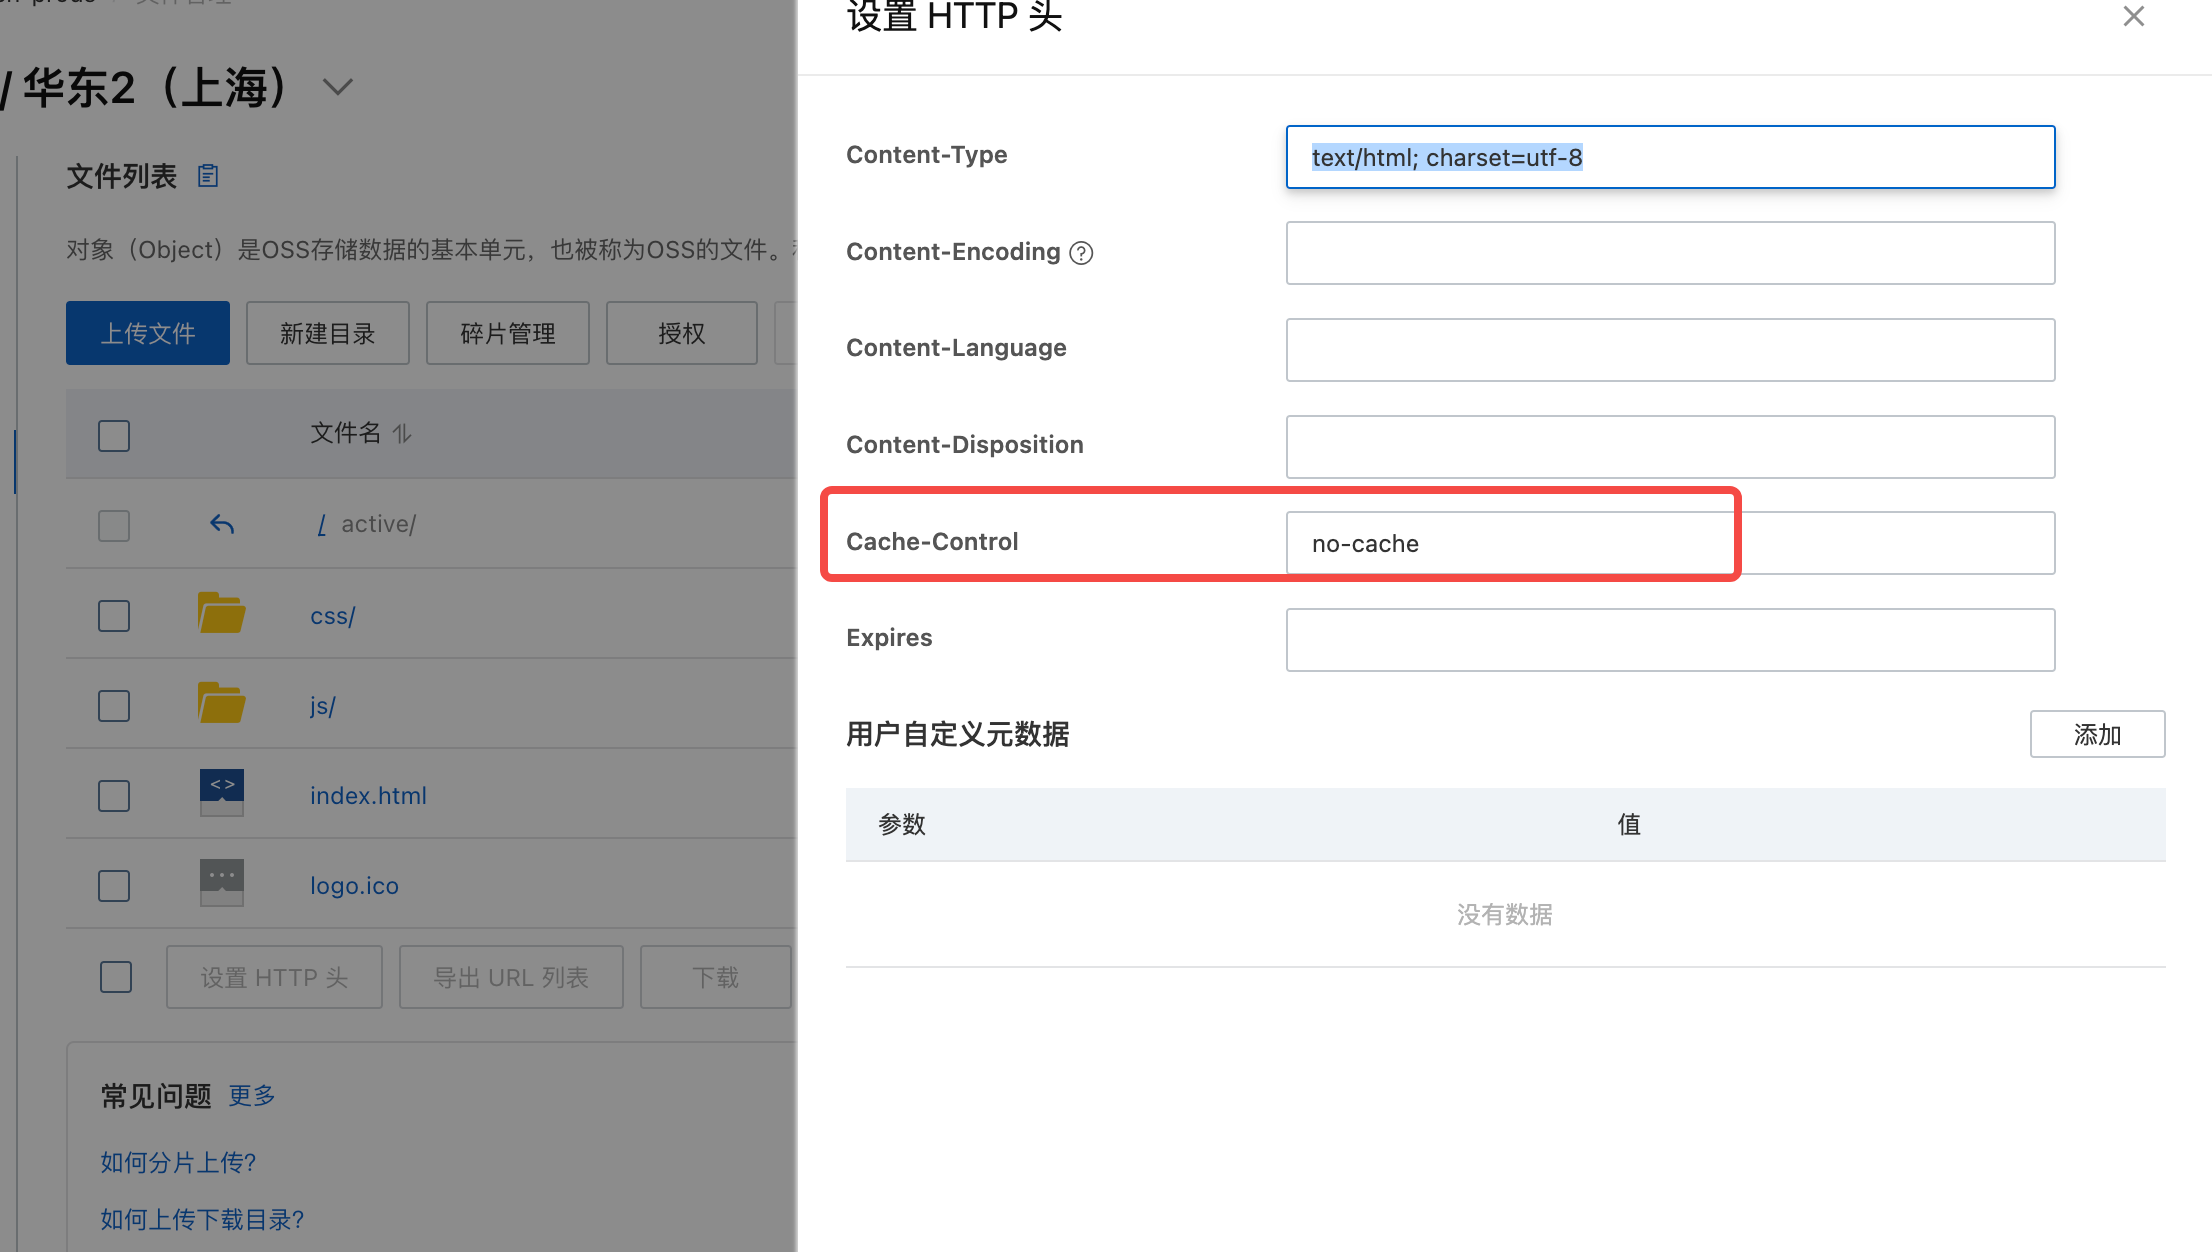Check the select-all box in table header

(x=114, y=436)
